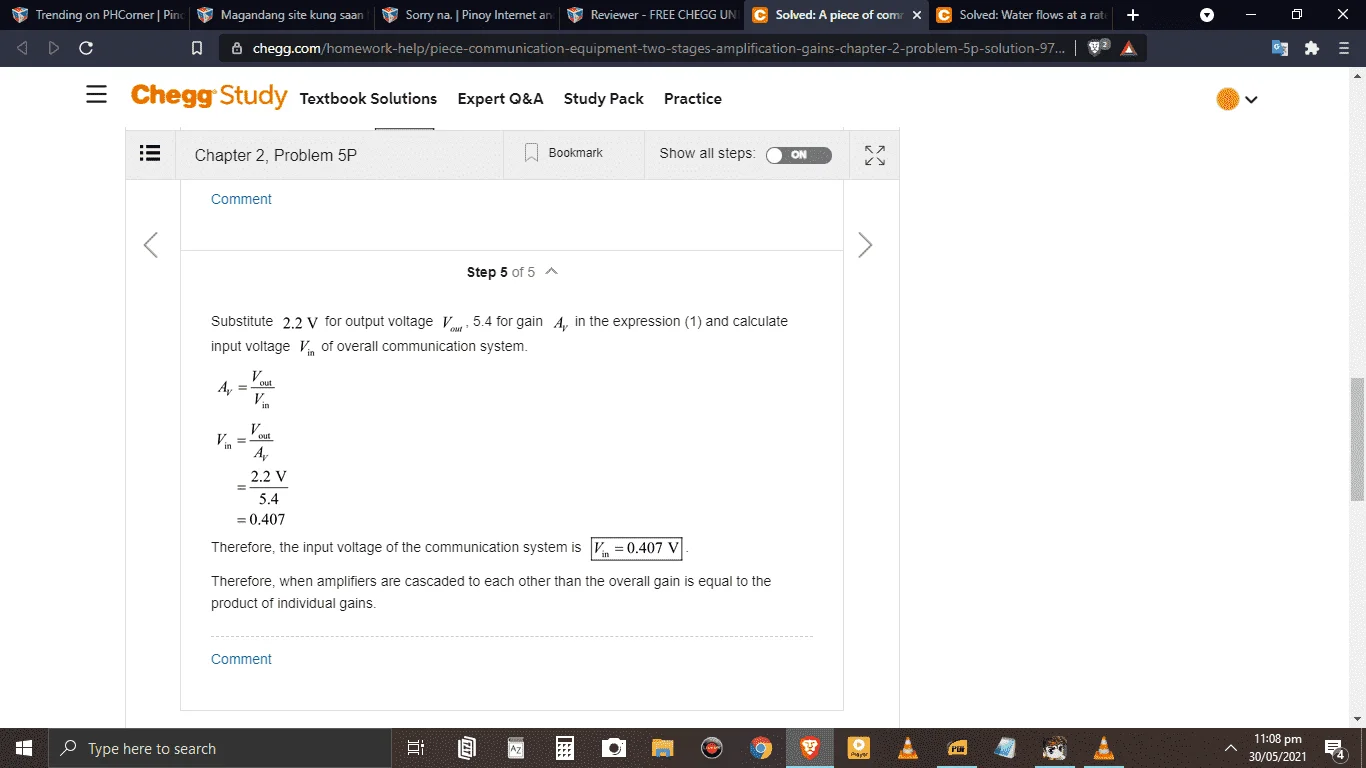
Task: Open the Windows Start menu
Action: point(24,748)
